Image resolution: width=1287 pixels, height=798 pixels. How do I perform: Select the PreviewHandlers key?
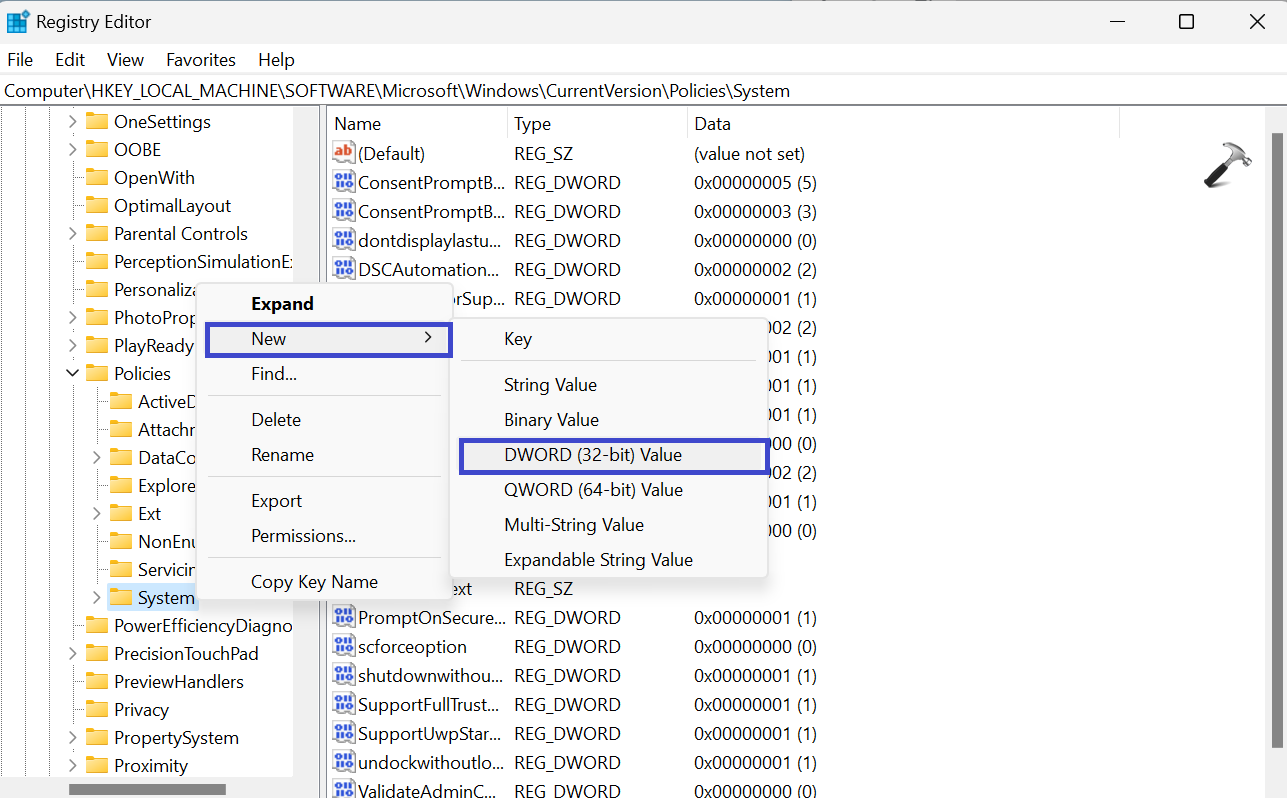click(x=179, y=682)
